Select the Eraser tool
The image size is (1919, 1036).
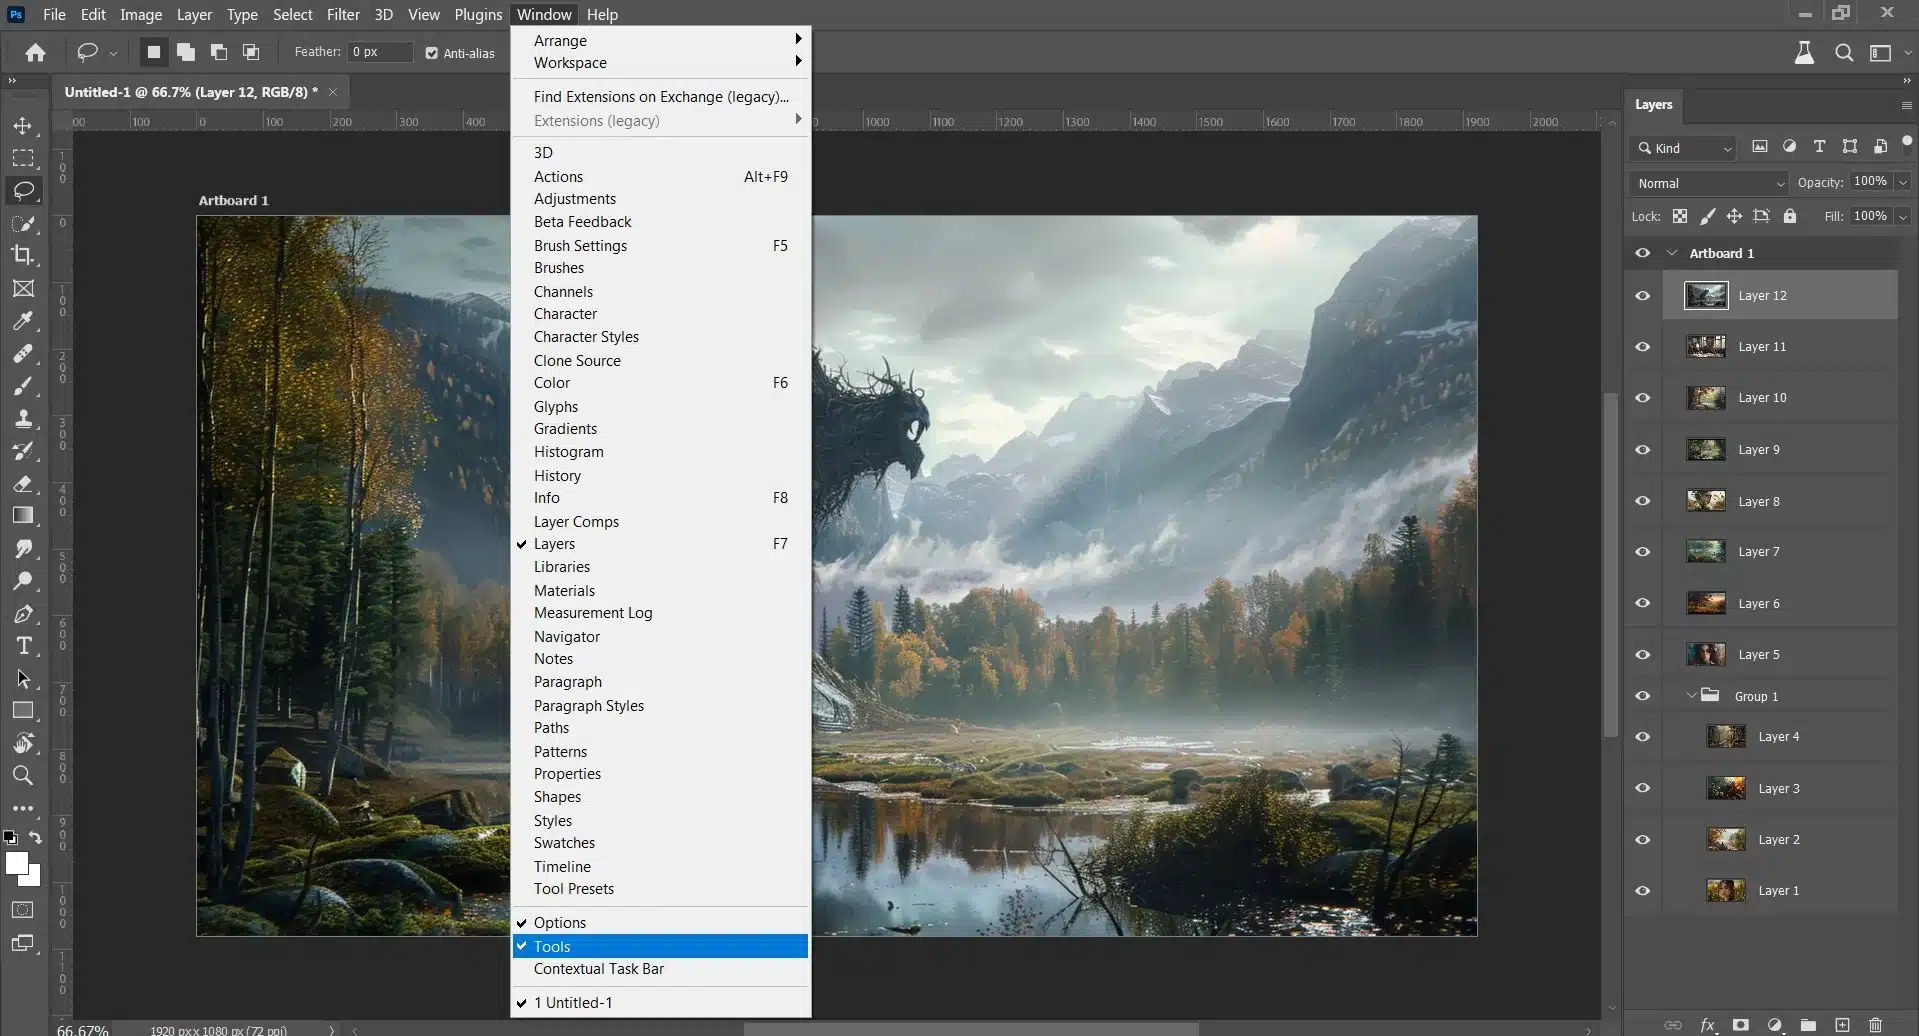tap(22, 484)
